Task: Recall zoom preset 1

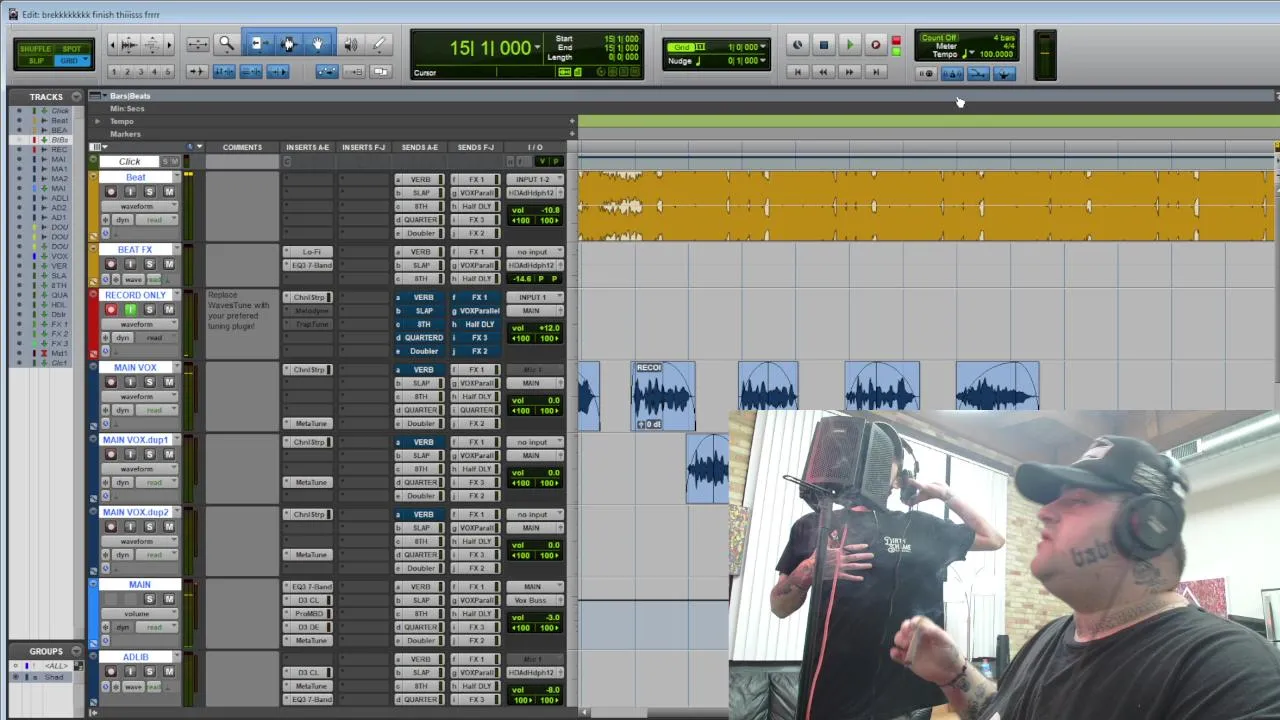Action: (113, 72)
